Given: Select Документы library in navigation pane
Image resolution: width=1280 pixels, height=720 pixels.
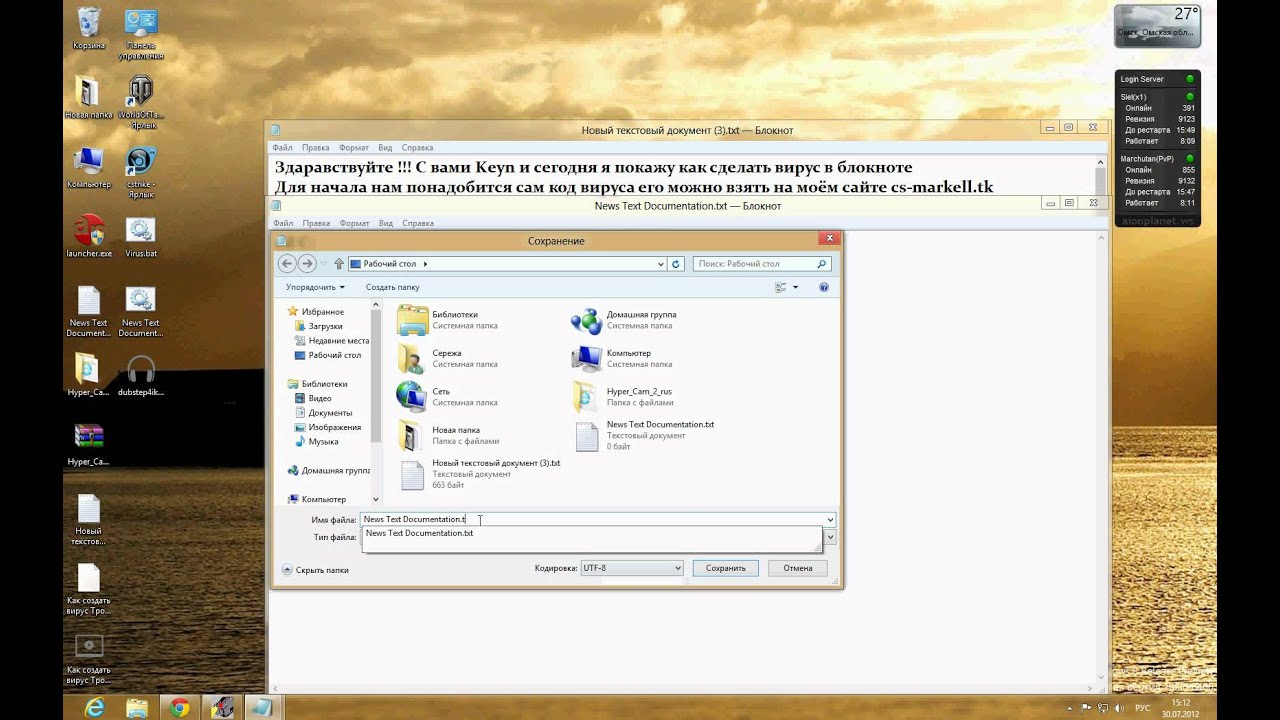Looking at the screenshot, I should pyautogui.click(x=323, y=413).
